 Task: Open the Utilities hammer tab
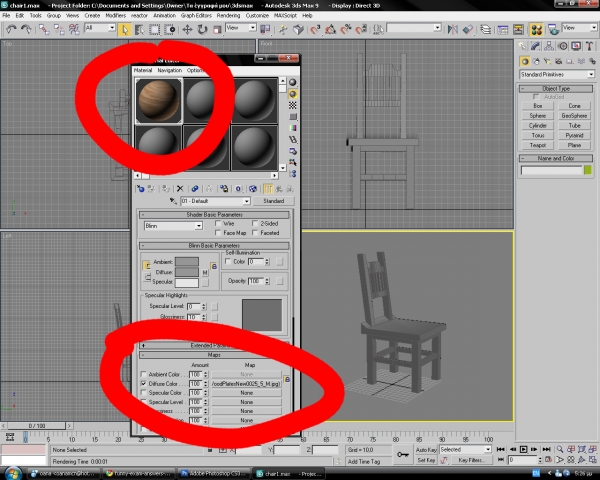(589, 46)
